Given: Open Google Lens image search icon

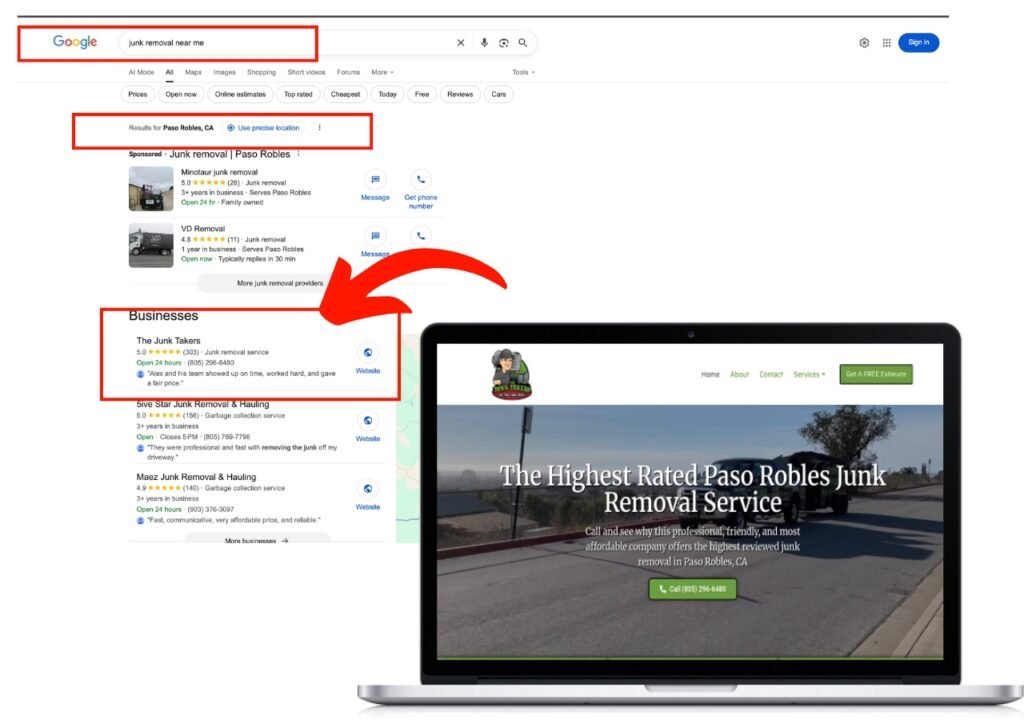Looking at the screenshot, I should pos(504,42).
